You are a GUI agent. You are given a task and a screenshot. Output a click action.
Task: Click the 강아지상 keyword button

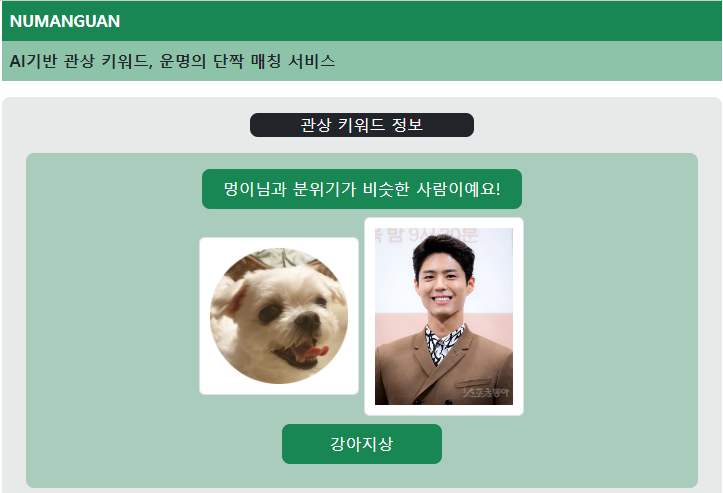(x=362, y=444)
